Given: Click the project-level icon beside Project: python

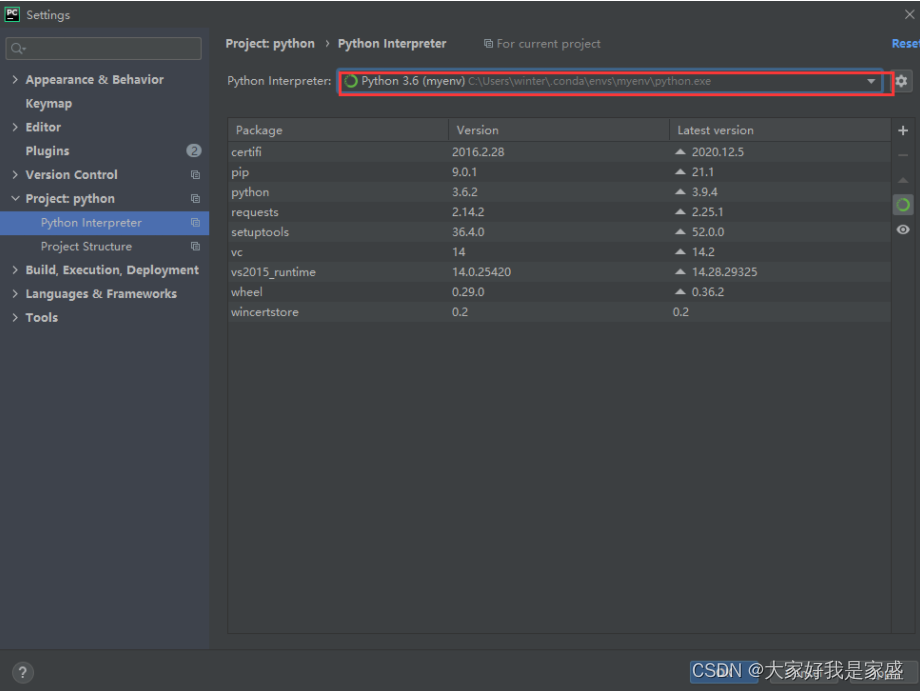Looking at the screenshot, I should point(195,199).
